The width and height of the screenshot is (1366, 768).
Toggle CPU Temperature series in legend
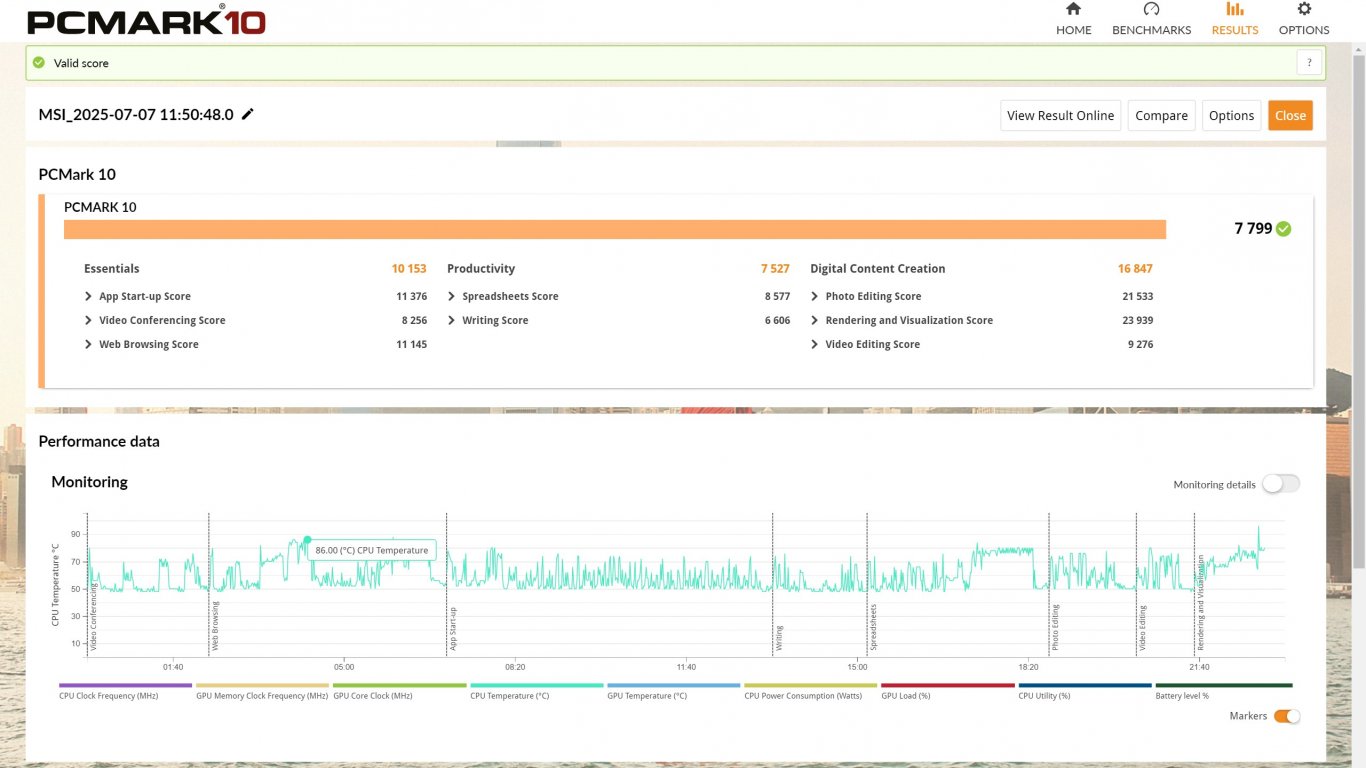pyautogui.click(x=536, y=692)
